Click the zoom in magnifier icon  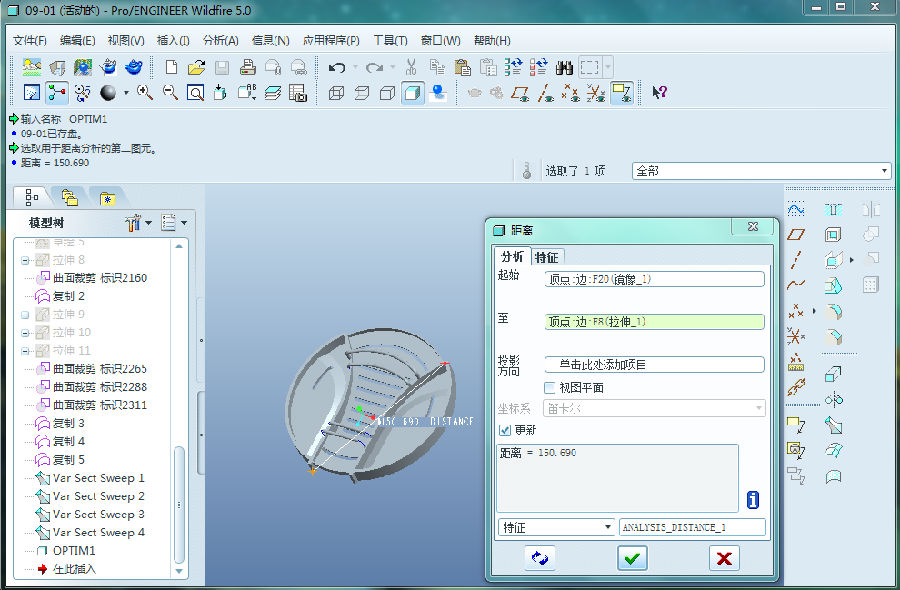145,93
